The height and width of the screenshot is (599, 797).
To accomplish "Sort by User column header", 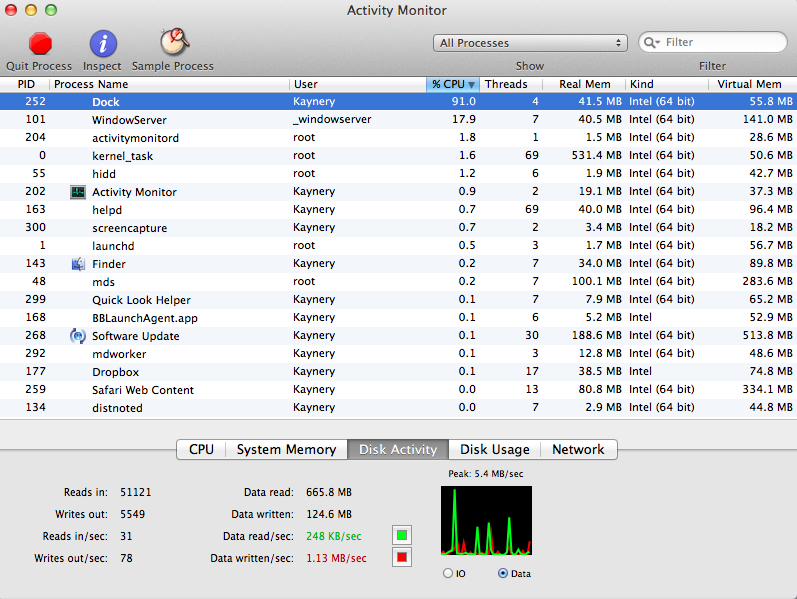I will (x=358, y=84).
